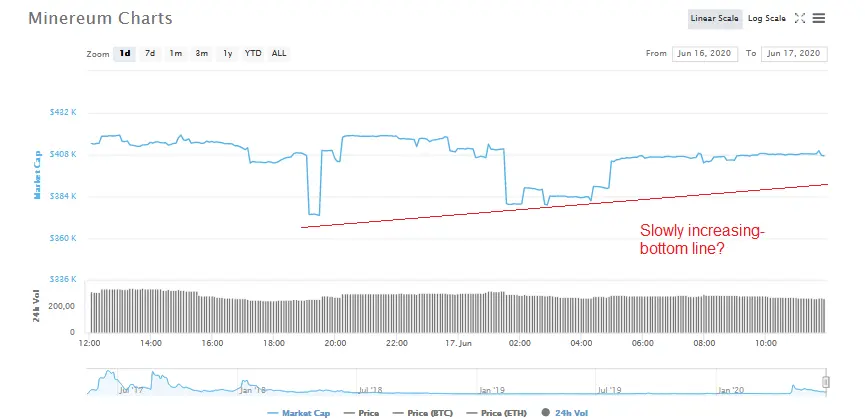
Task: Click the Minereum Charts heading
Action: coord(100,18)
